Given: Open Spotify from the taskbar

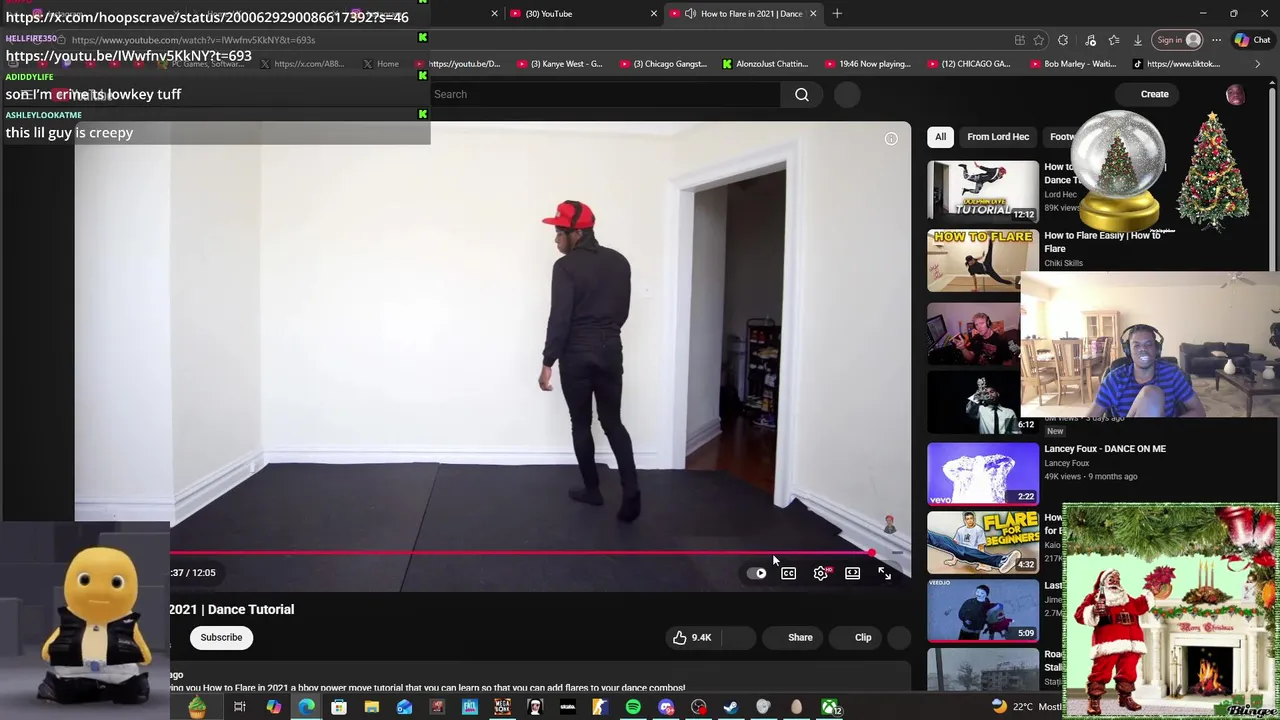Looking at the screenshot, I should (633, 708).
